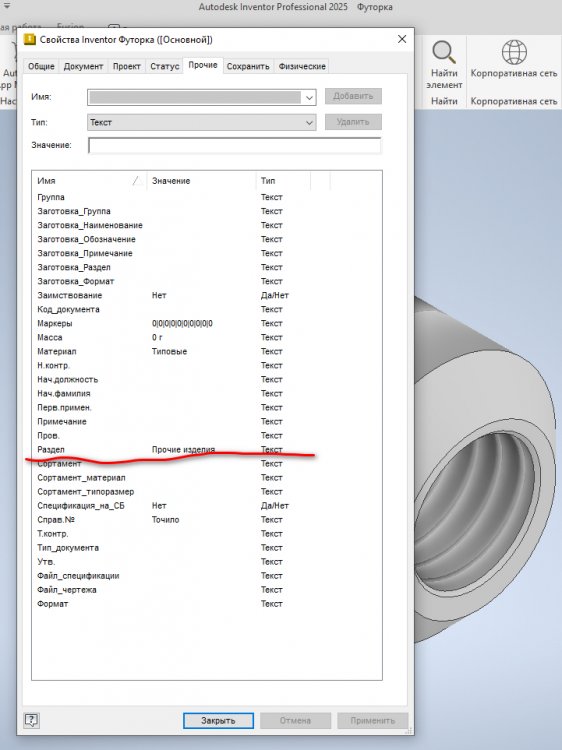Click into the Значение input field
This screenshot has width=562, height=750.
click(234, 145)
